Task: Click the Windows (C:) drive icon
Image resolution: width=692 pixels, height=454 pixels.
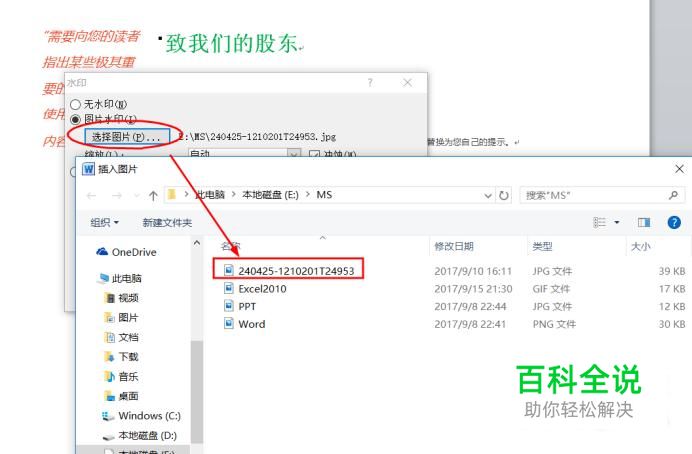Action: click(x=107, y=416)
